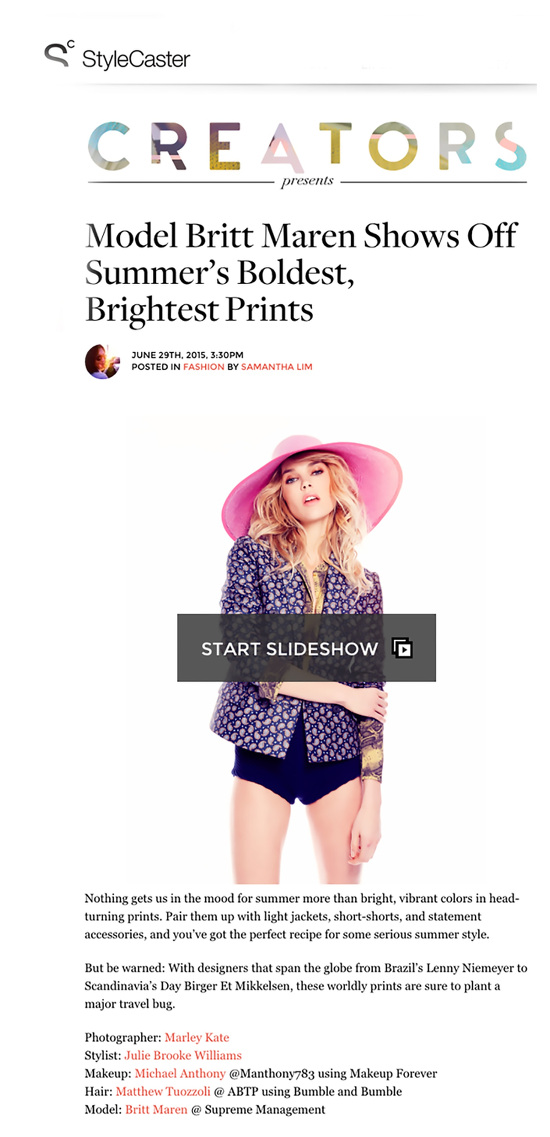Open model Britt Maren credit link
Screen dimensions: 550x1137
(x=156, y=1109)
